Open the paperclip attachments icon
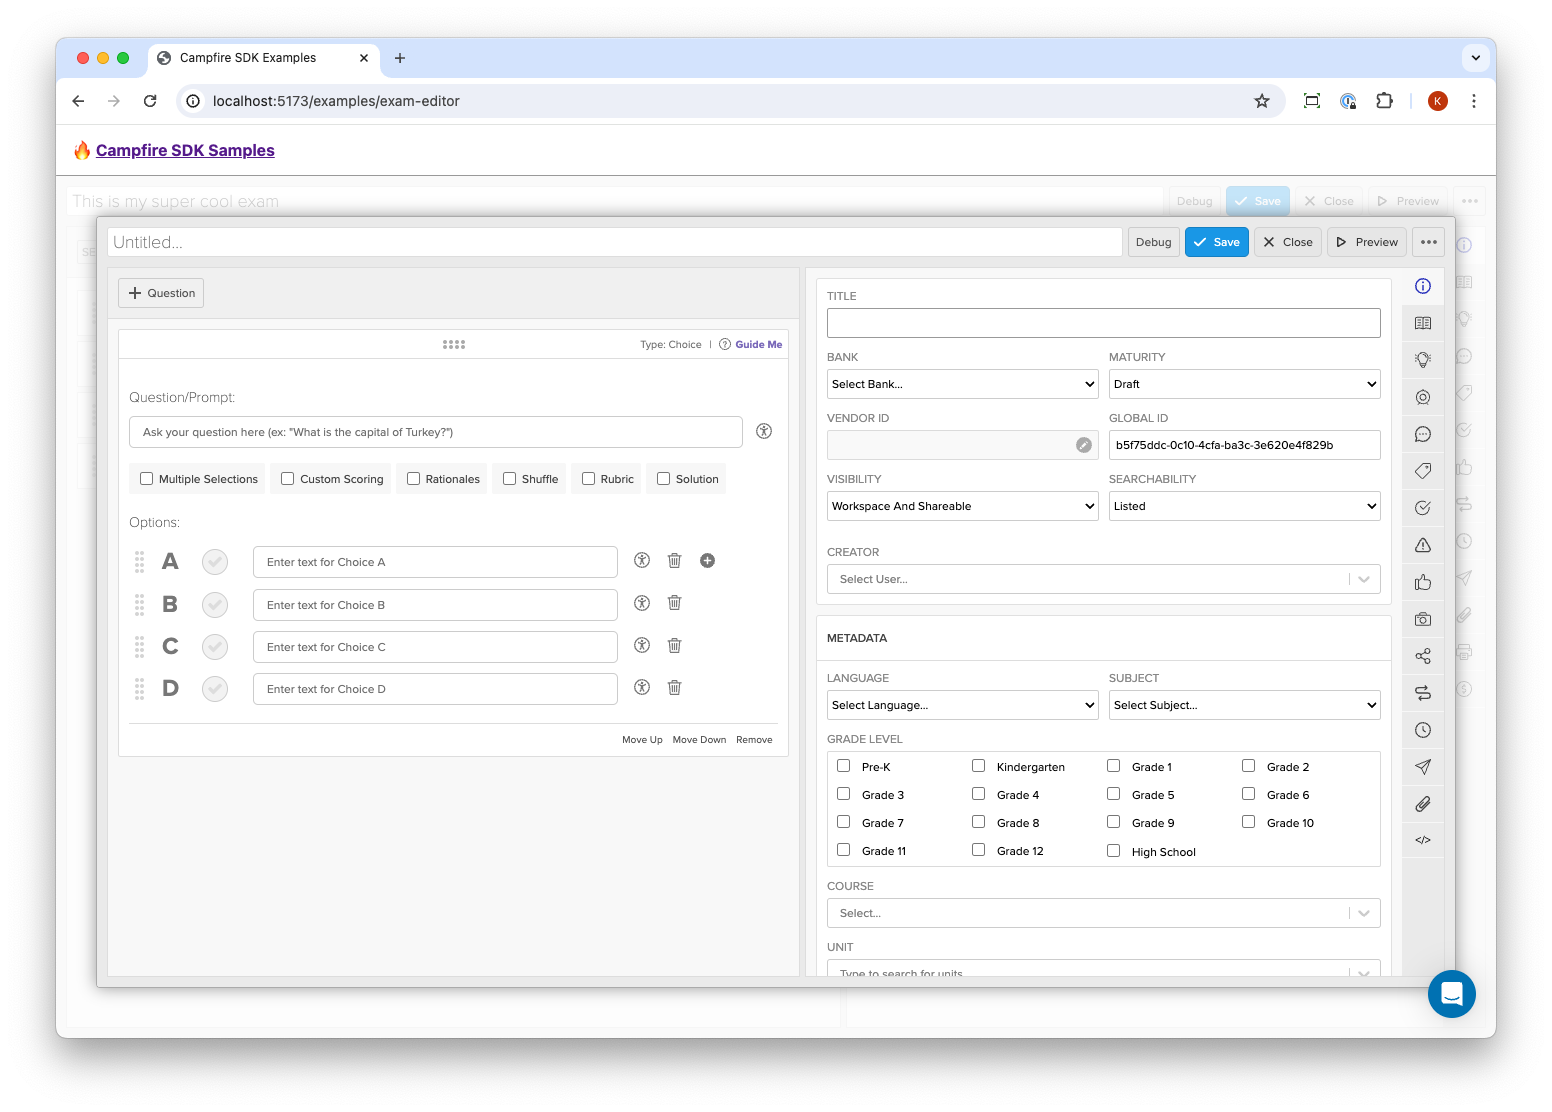1552x1112 pixels. (1423, 804)
